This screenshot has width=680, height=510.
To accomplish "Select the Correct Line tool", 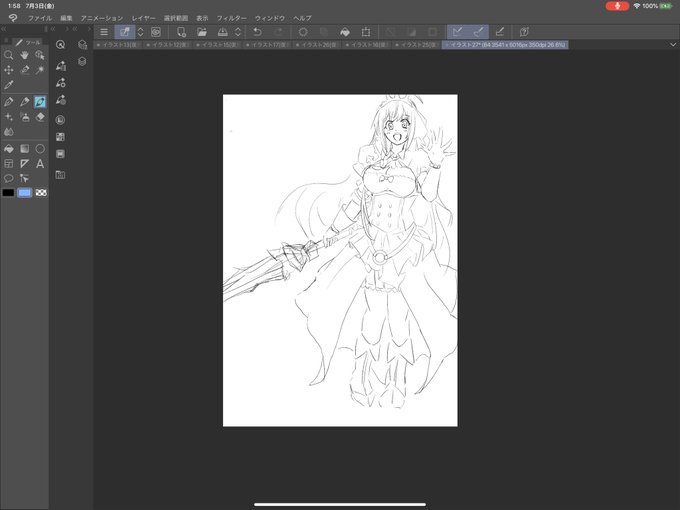I will [24, 178].
